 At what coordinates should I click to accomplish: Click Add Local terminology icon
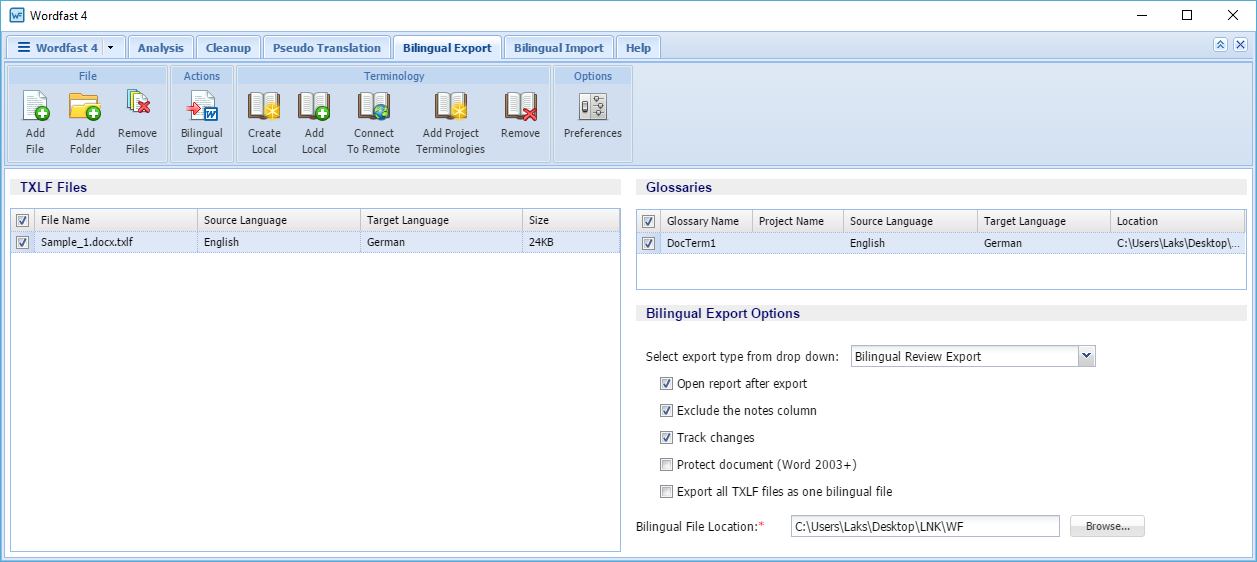click(x=314, y=106)
